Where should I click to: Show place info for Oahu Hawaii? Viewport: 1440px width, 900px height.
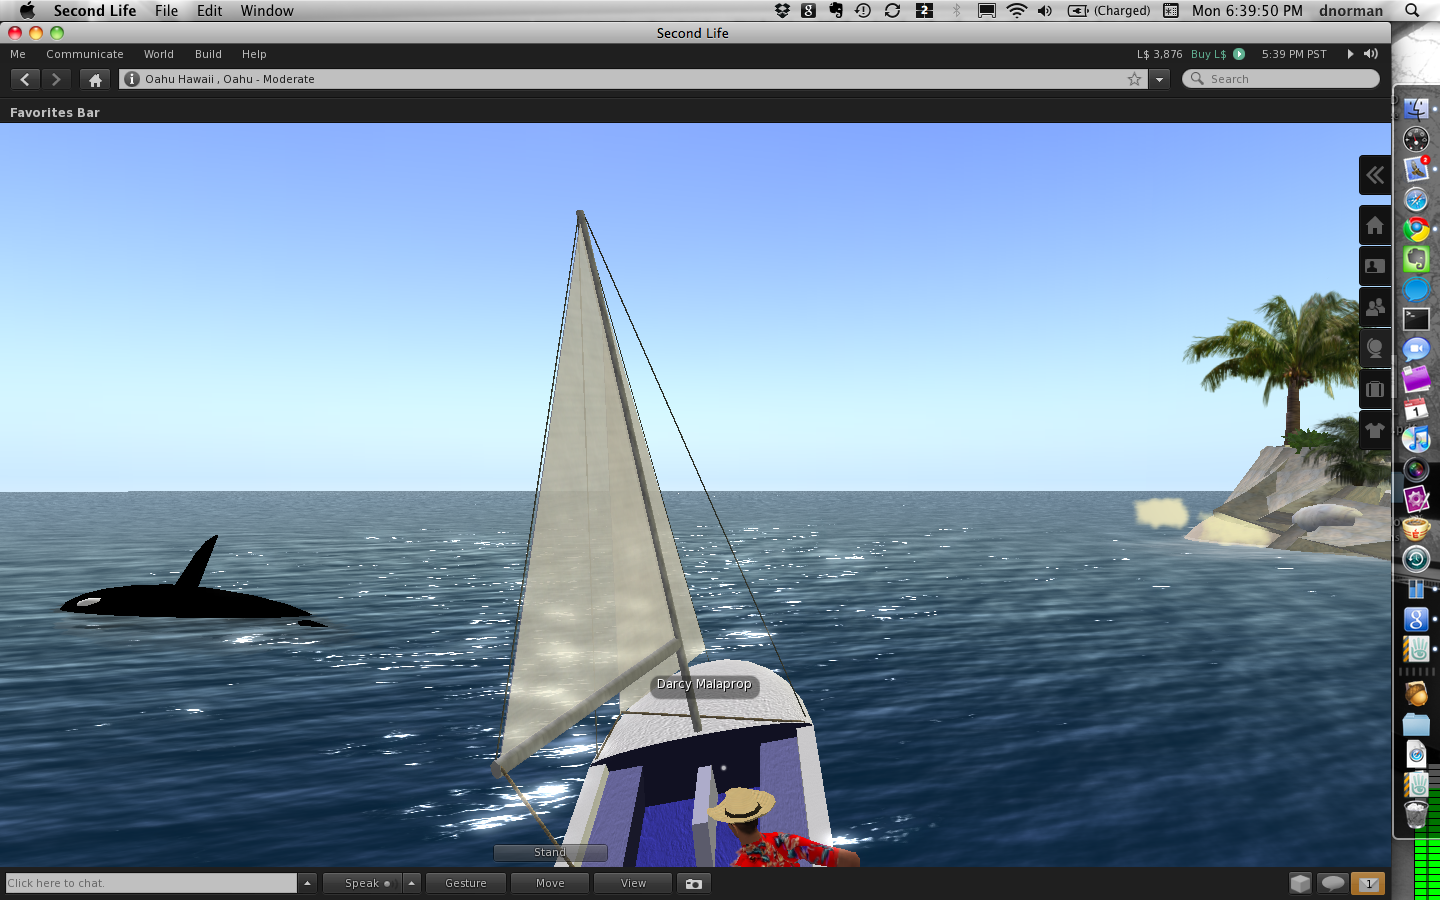tap(132, 79)
